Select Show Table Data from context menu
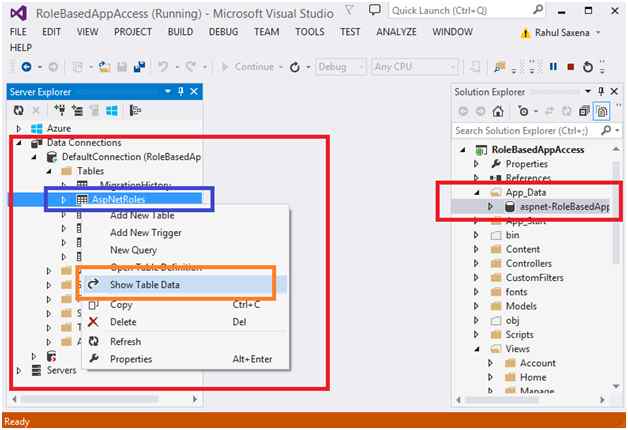The image size is (628, 430). point(185,285)
